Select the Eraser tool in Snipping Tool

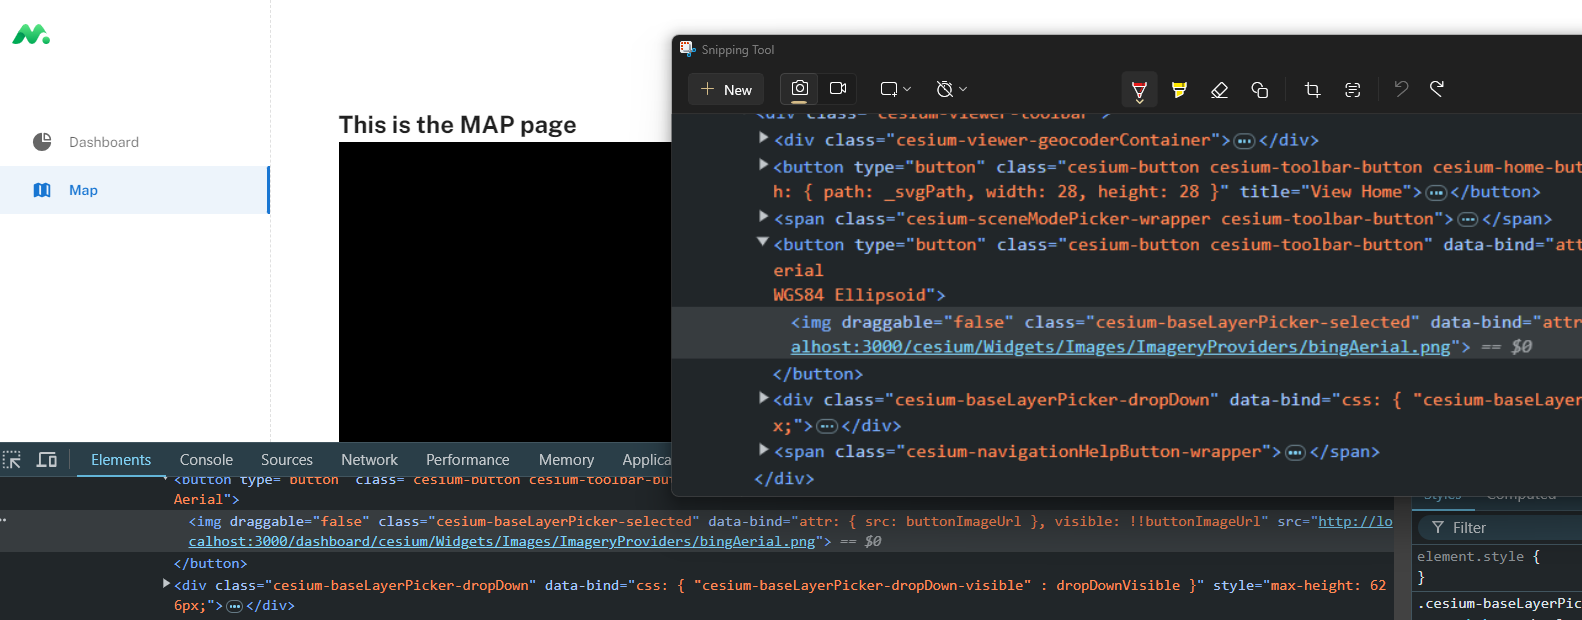(x=1219, y=90)
